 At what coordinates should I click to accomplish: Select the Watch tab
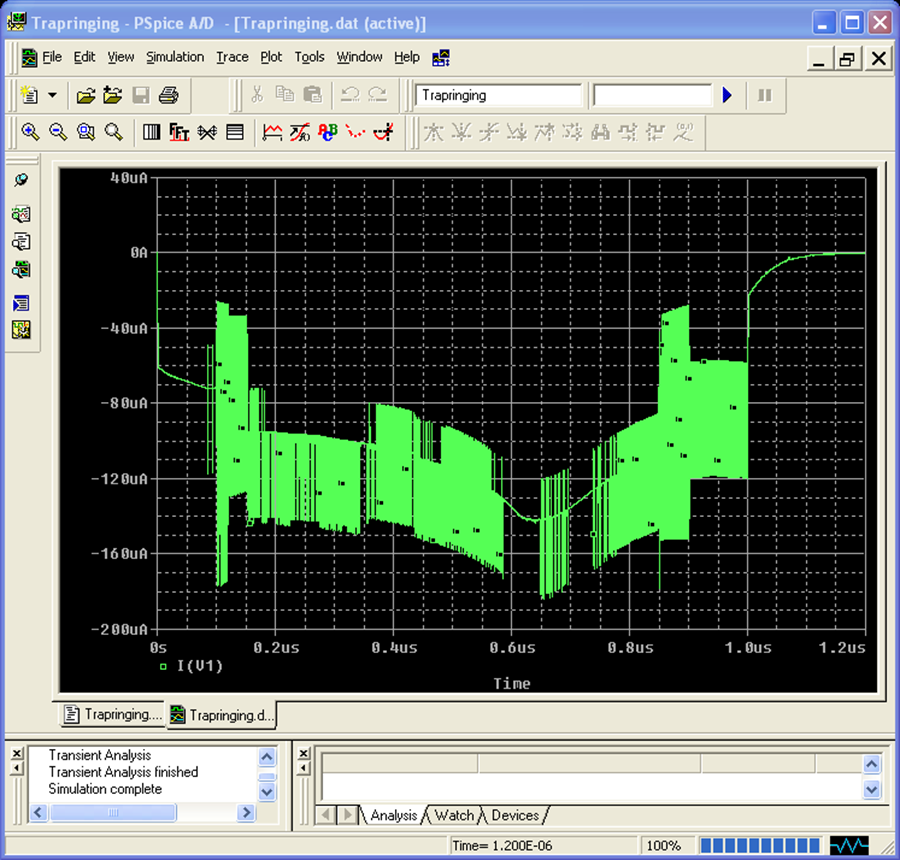(454, 815)
